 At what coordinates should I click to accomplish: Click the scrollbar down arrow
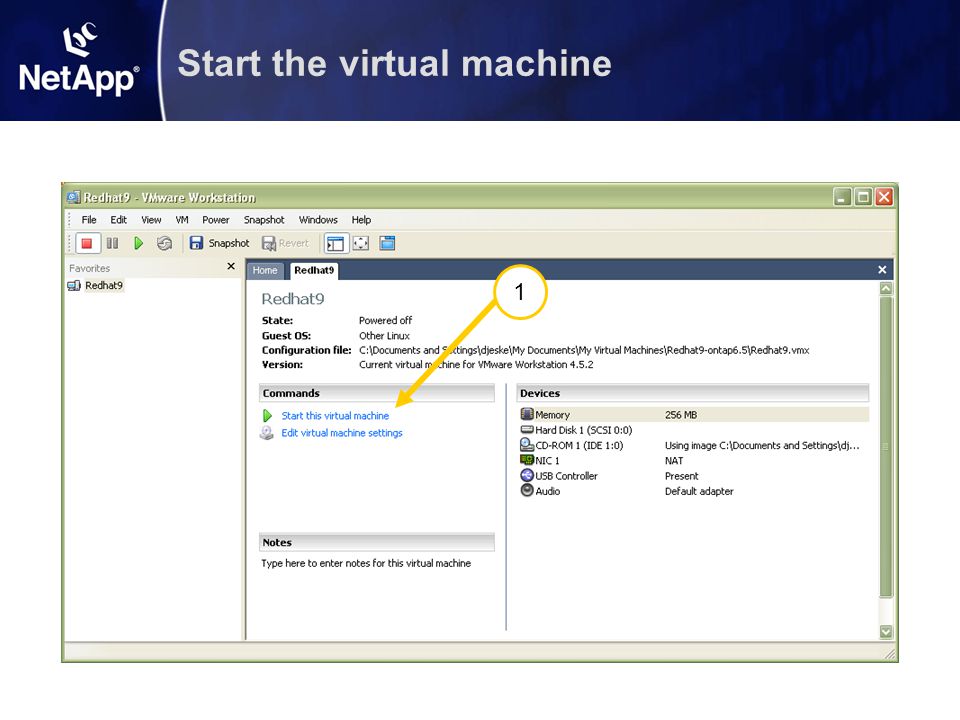pyautogui.click(x=886, y=632)
